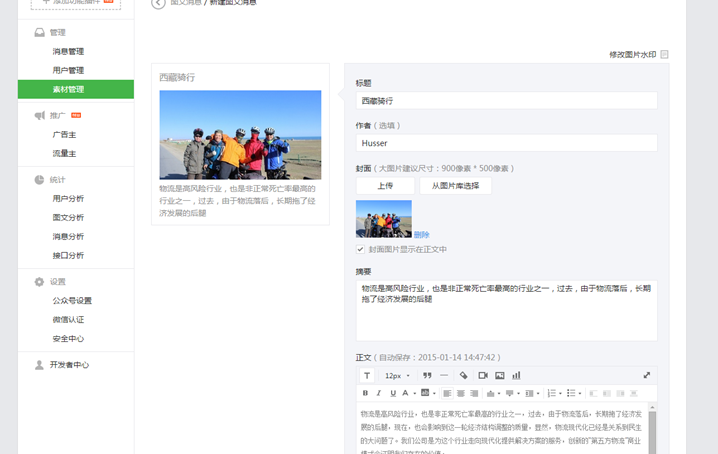Open 图文分析 in the sidebar

tap(68, 218)
